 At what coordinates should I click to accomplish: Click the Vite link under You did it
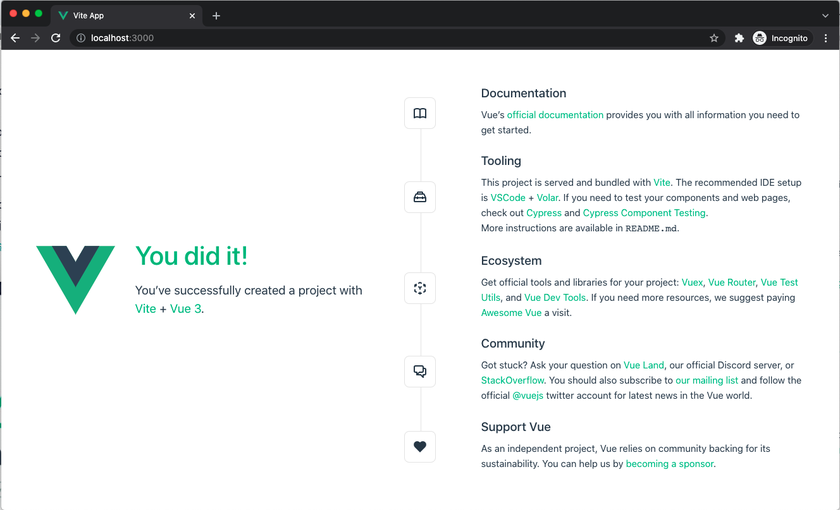tap(145, 309)
